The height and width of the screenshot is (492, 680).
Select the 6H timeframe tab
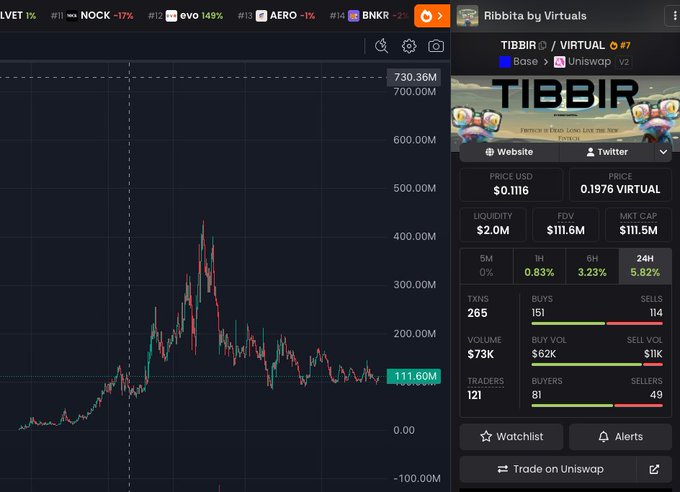[592, 266]
